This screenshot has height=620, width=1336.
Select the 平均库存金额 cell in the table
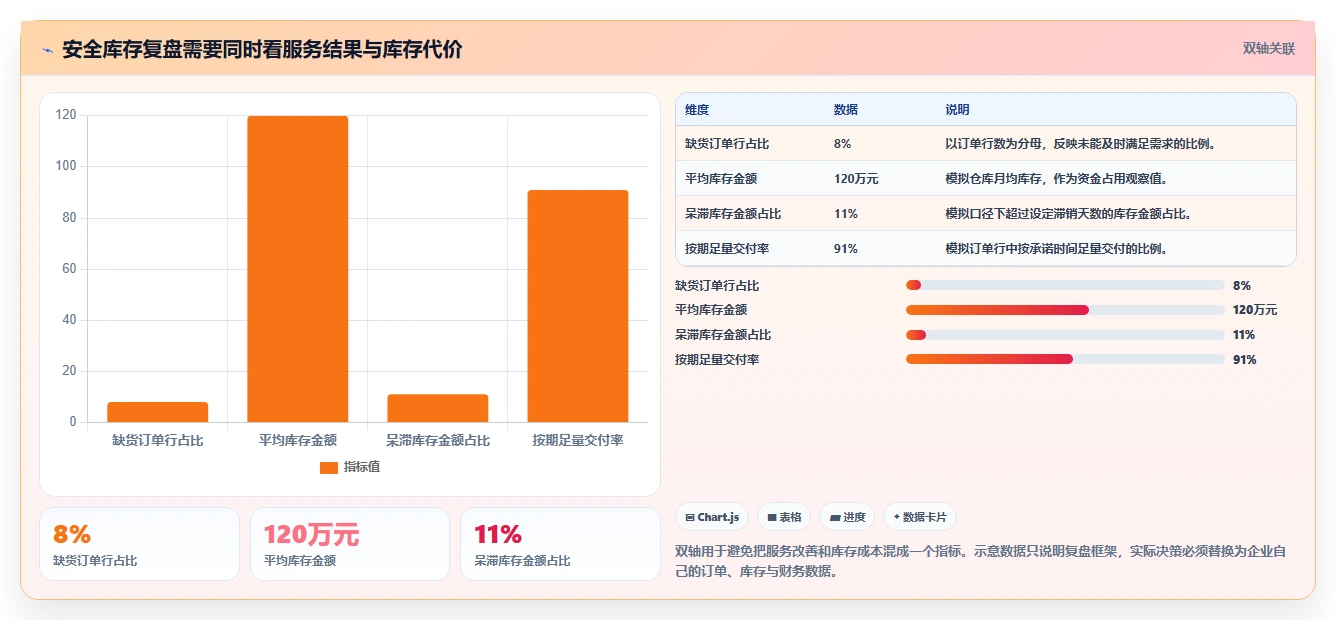point(721,179)
